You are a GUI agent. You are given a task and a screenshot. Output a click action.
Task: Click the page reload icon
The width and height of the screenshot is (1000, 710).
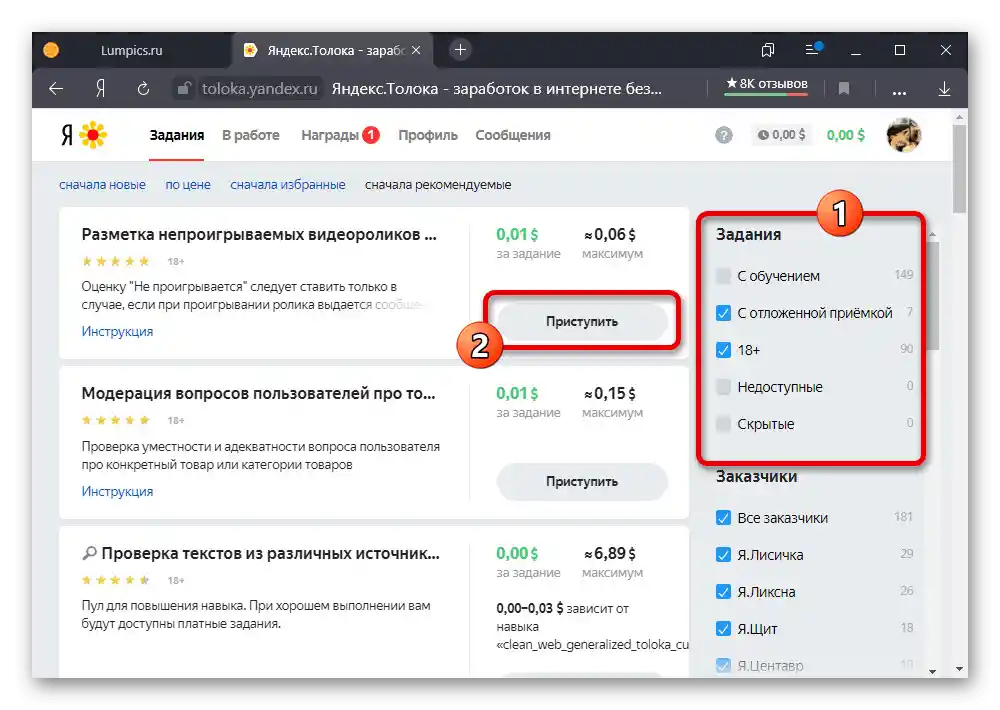coord(142,89)
